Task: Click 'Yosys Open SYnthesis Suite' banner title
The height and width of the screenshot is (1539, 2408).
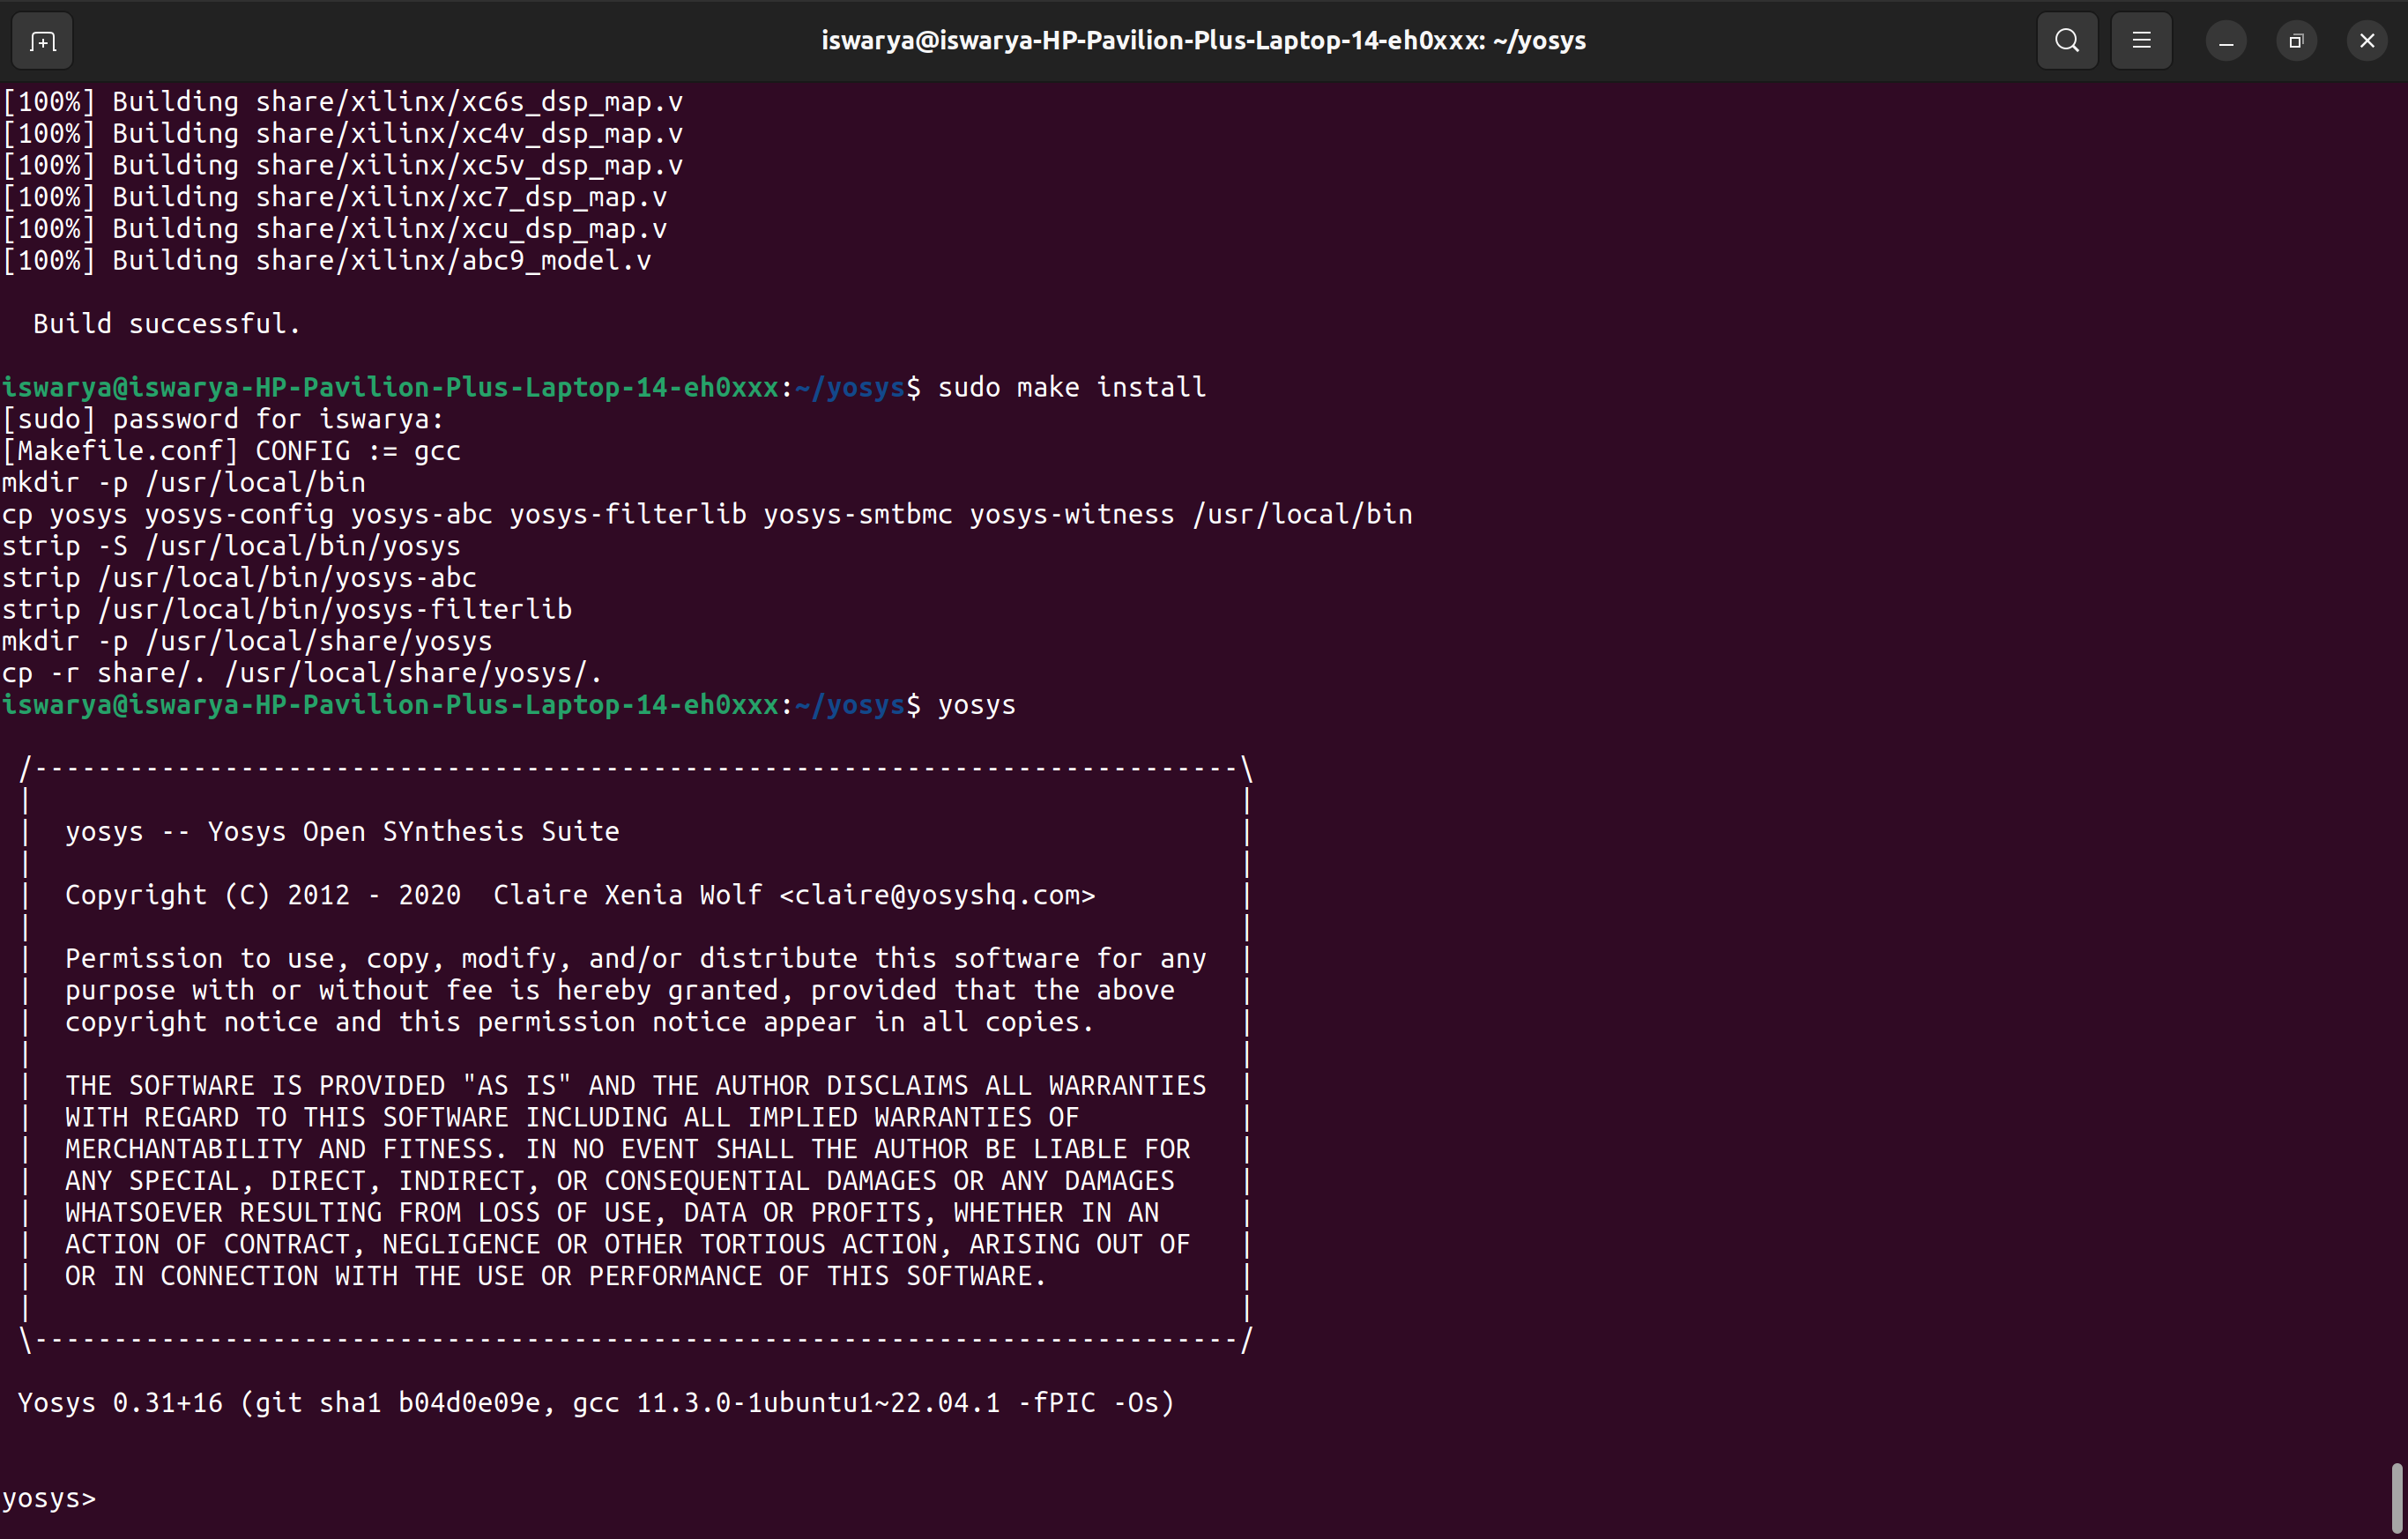Action: [x=413, y=832]
